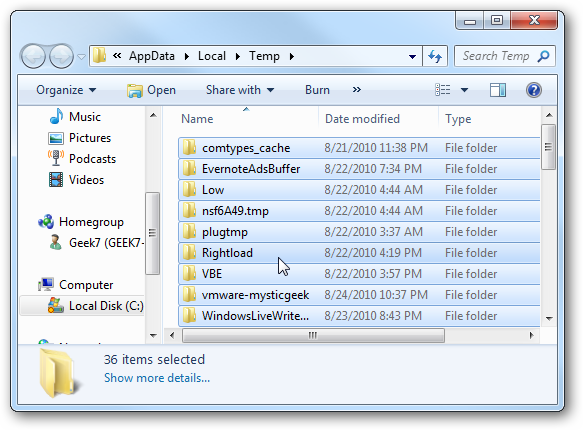This screenshot has width=583, height=430.
Task: Show more toolbar commands chevron
Action: pos(357,90)
